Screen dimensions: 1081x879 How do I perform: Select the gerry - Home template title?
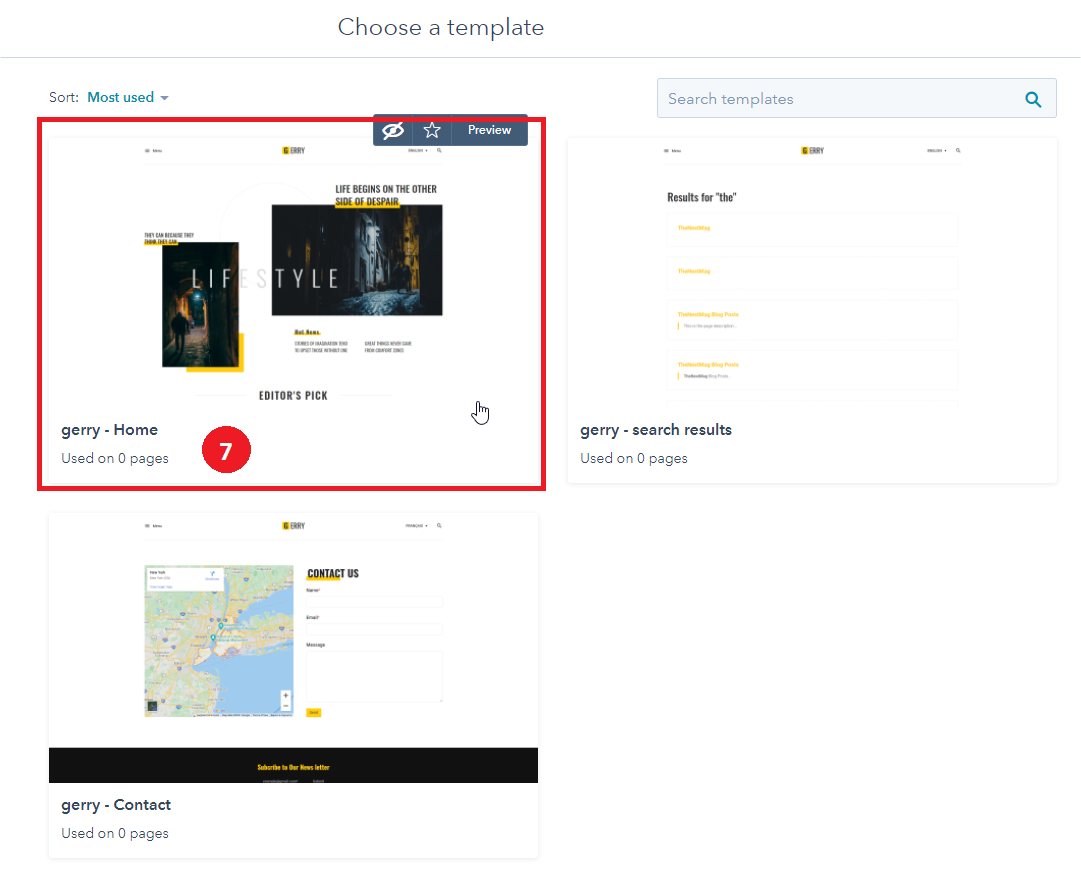[x=109, y=430]
